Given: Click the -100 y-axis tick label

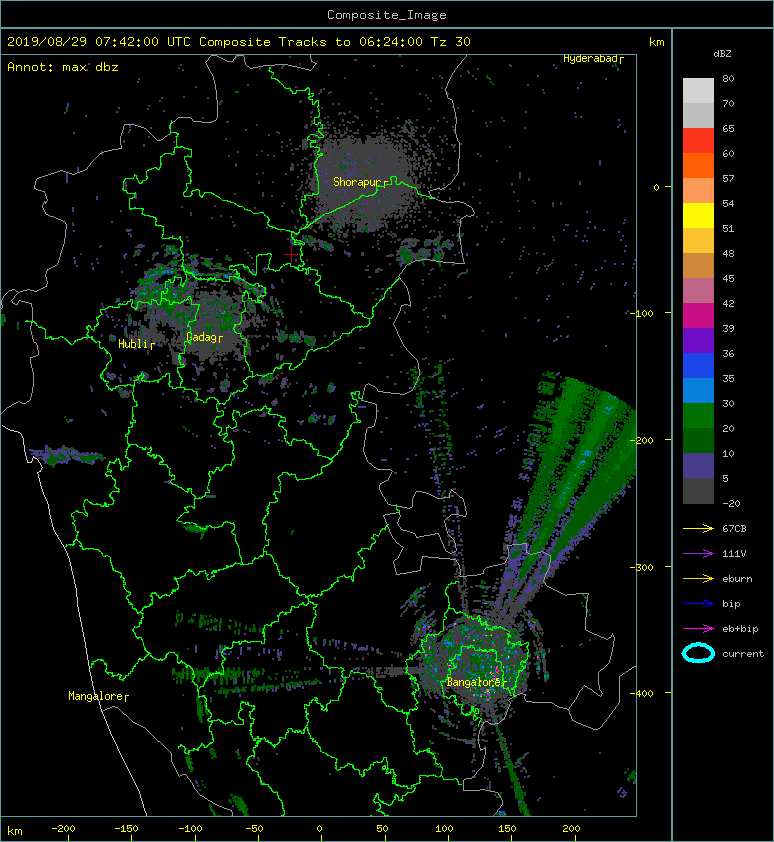Looking at the screenshot, I should tap(641, 313).
